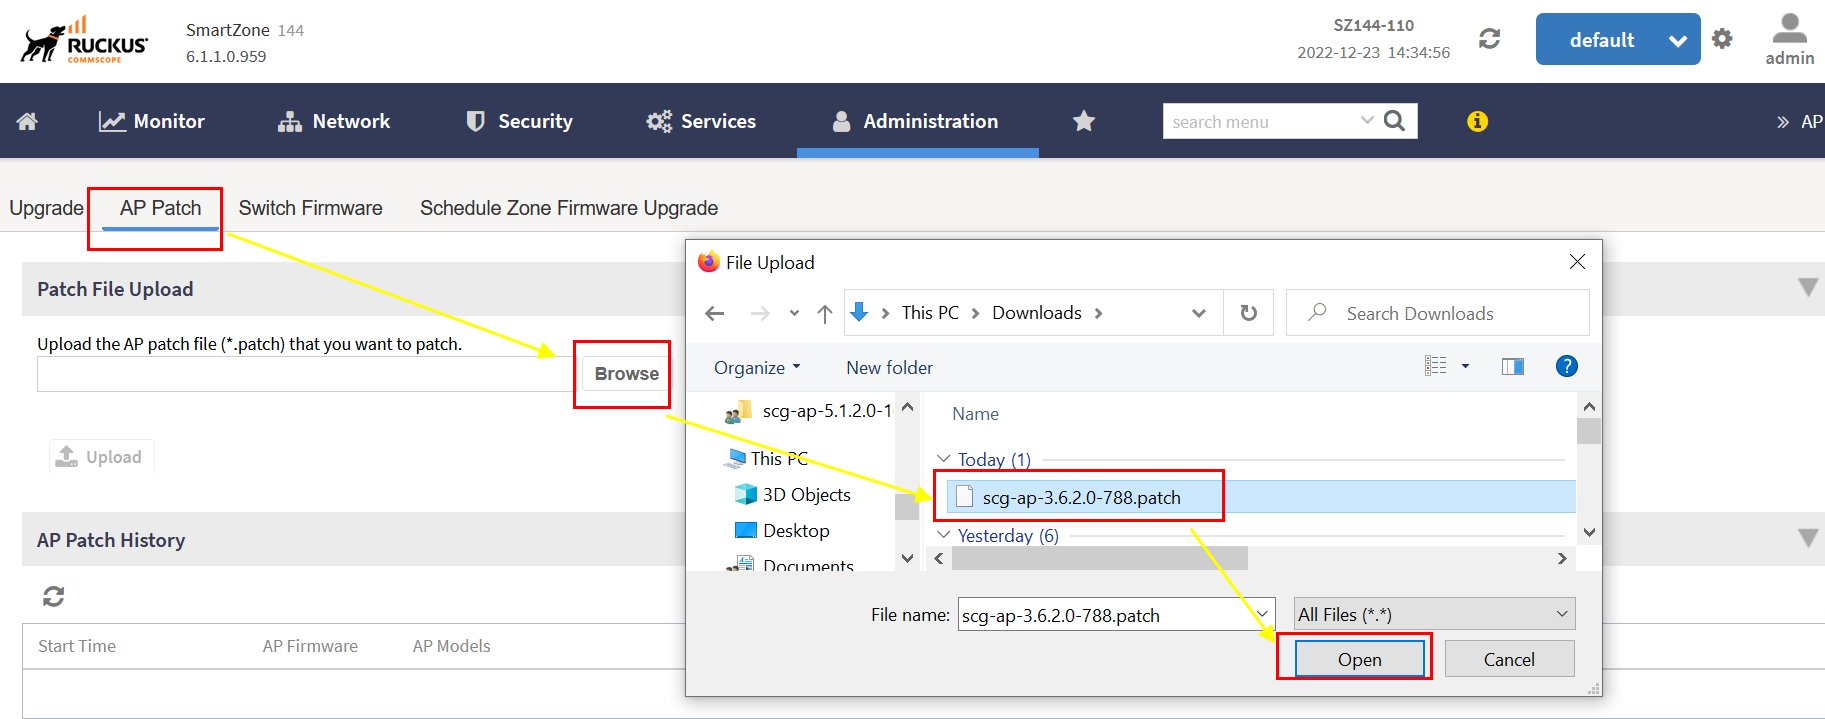Click This PC in the address path
Screen dimensions: 1825x719
pos(930,313)
